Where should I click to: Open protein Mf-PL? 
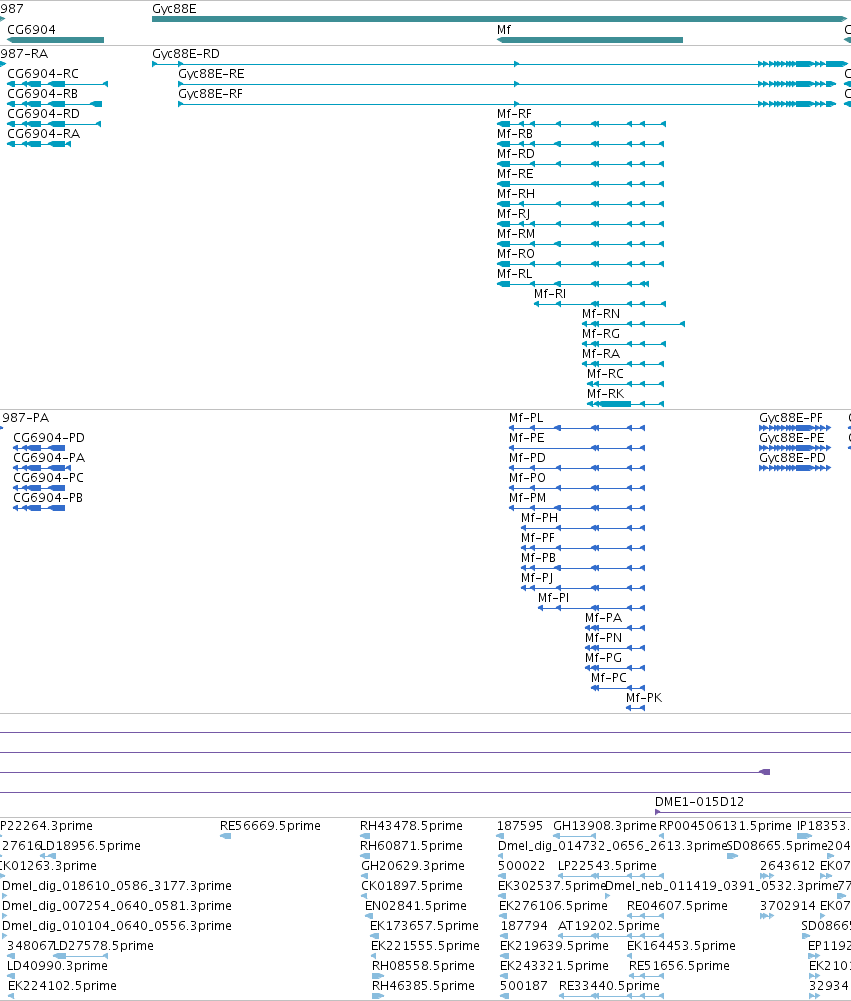click(x=526, y=418)
